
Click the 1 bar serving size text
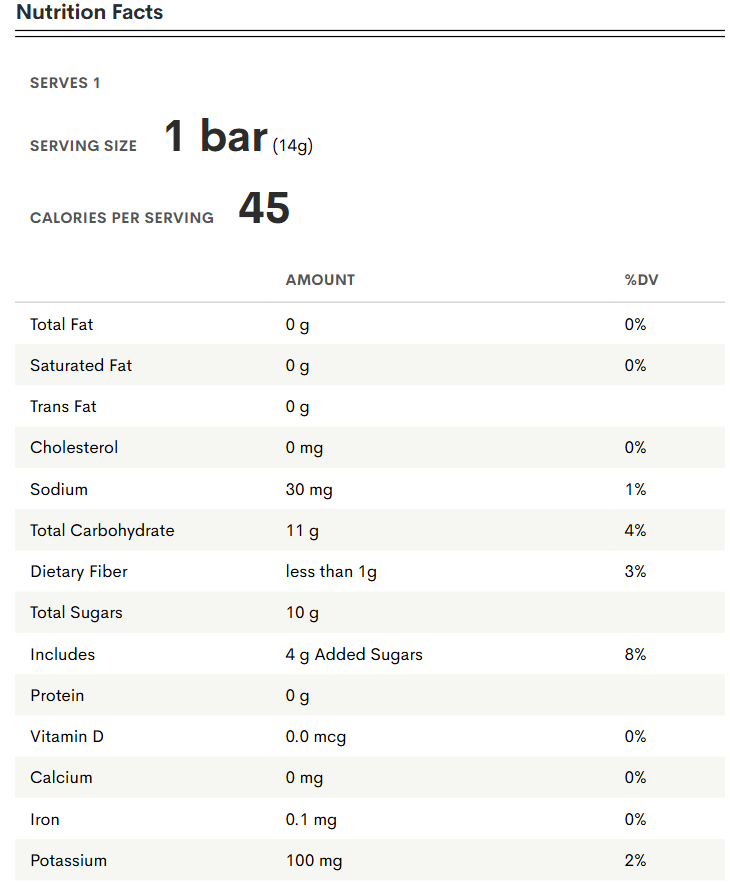216,137
